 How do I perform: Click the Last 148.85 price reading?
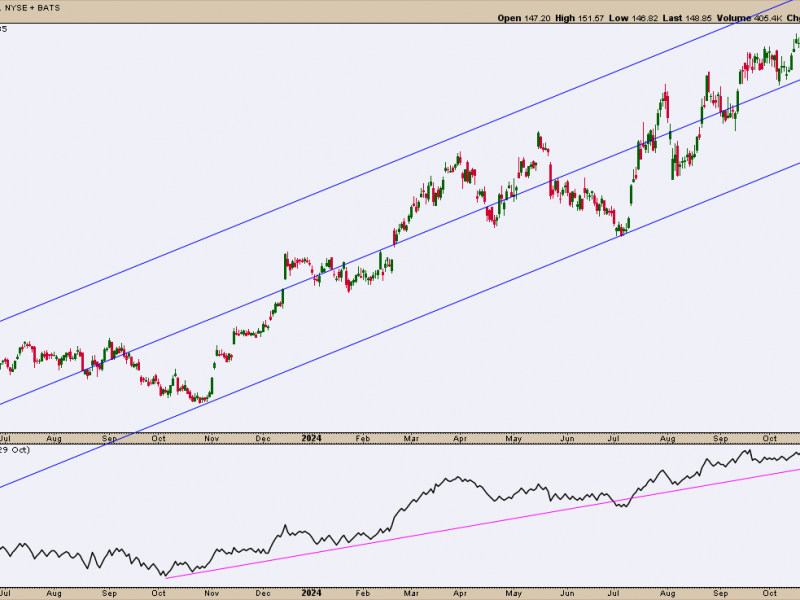(x=687, y=18)
